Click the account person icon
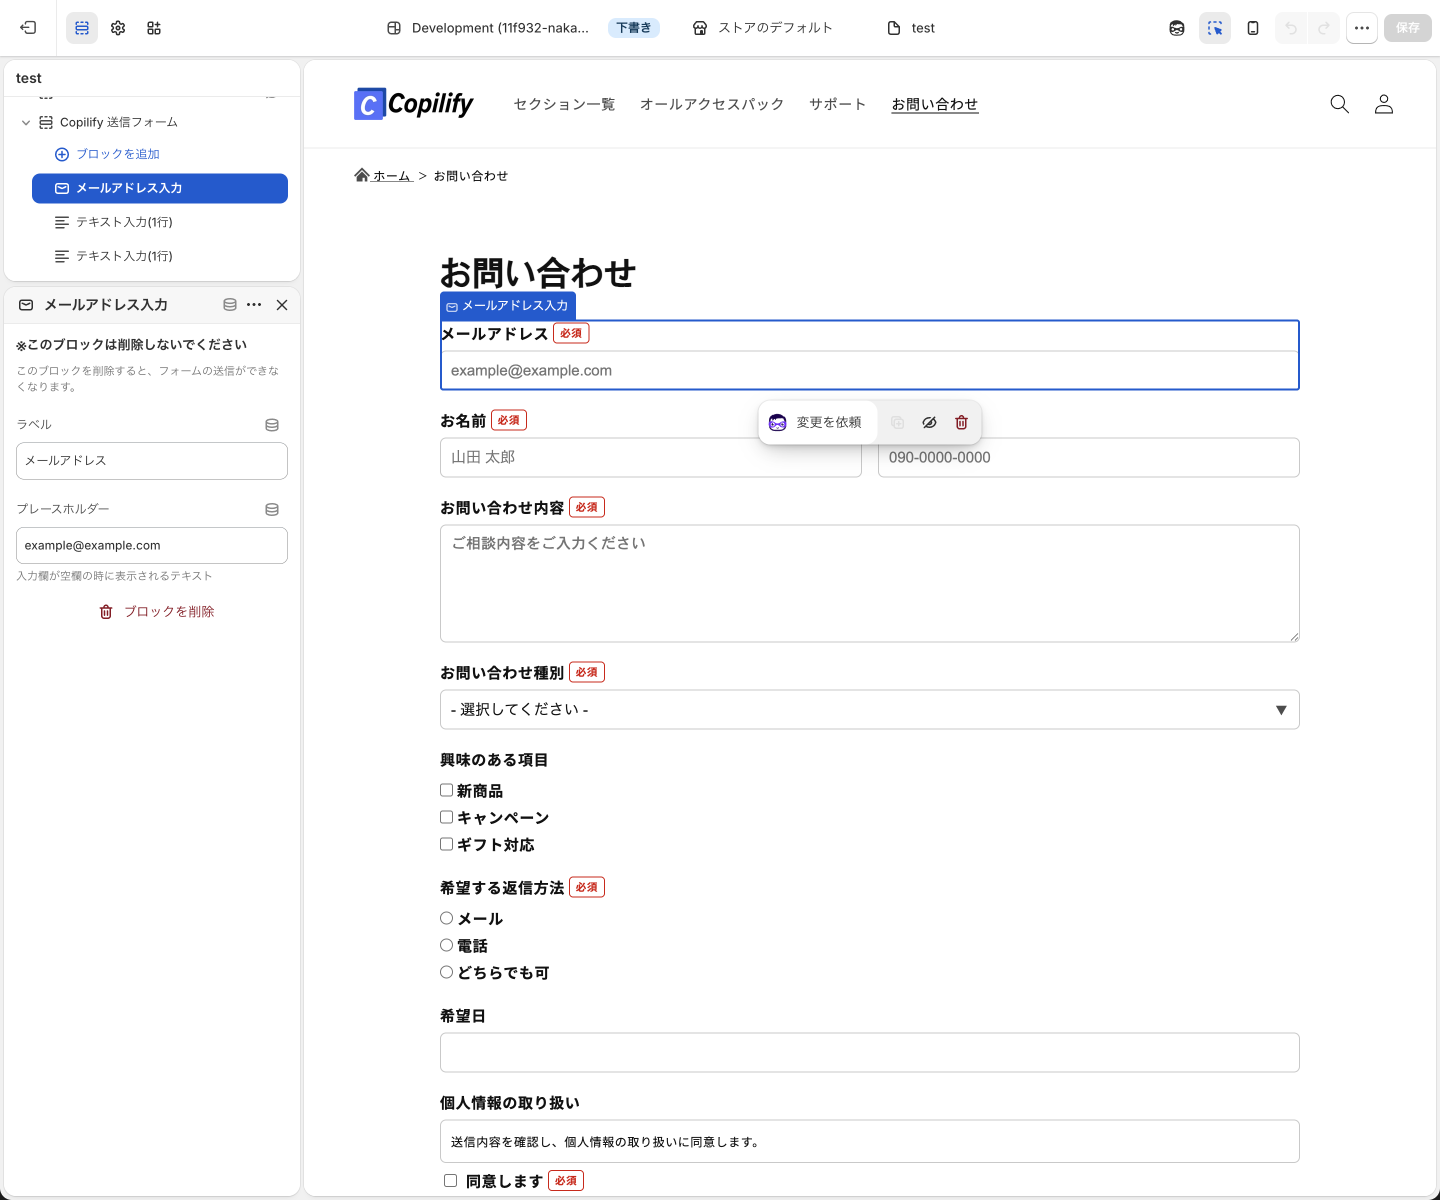The width and height of the screenshot is (1440, 1200). tap(1384, 104)
